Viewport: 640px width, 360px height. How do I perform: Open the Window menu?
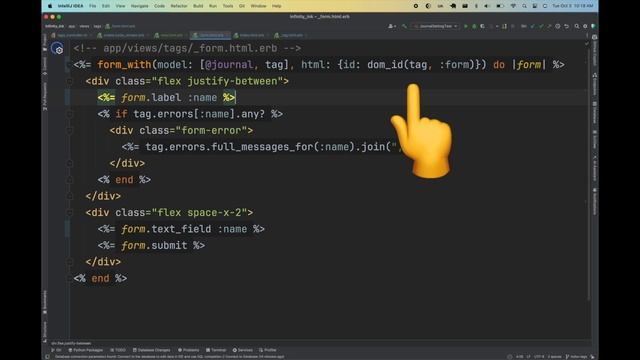[258, 6]
